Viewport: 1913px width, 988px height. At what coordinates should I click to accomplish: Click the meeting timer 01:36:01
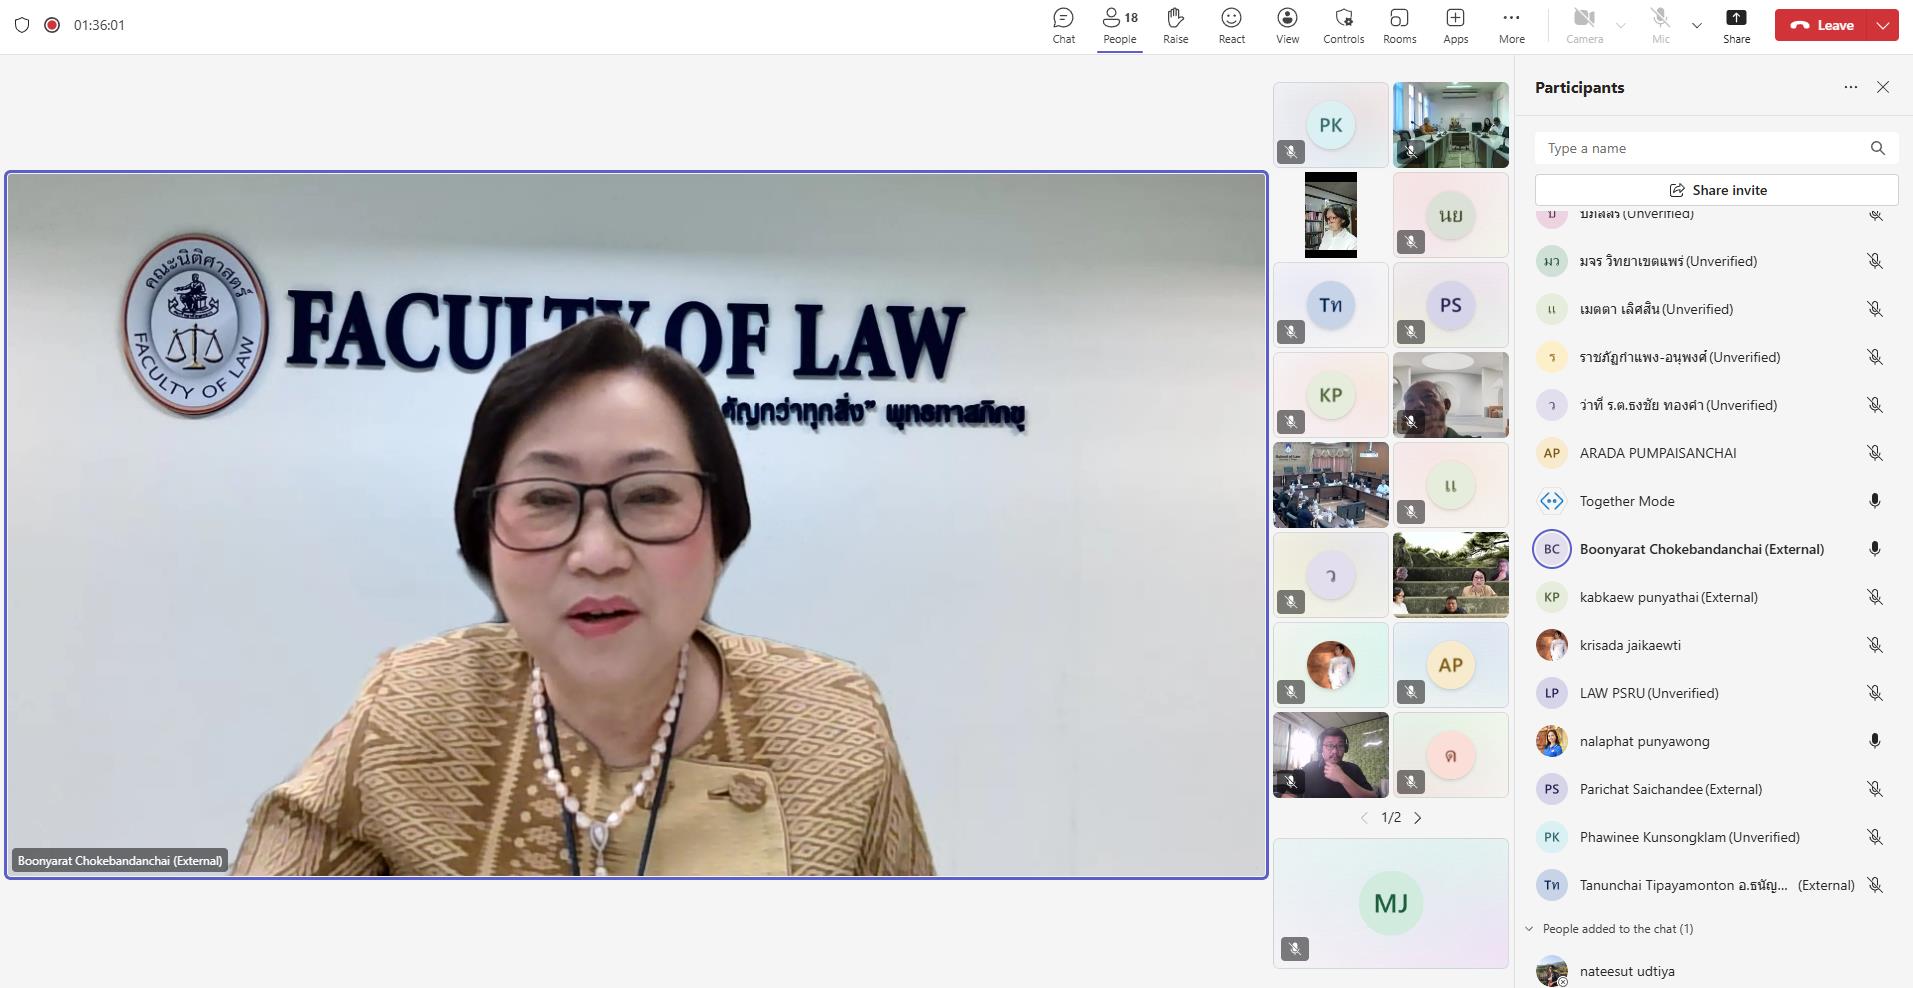tap(99, 25)
